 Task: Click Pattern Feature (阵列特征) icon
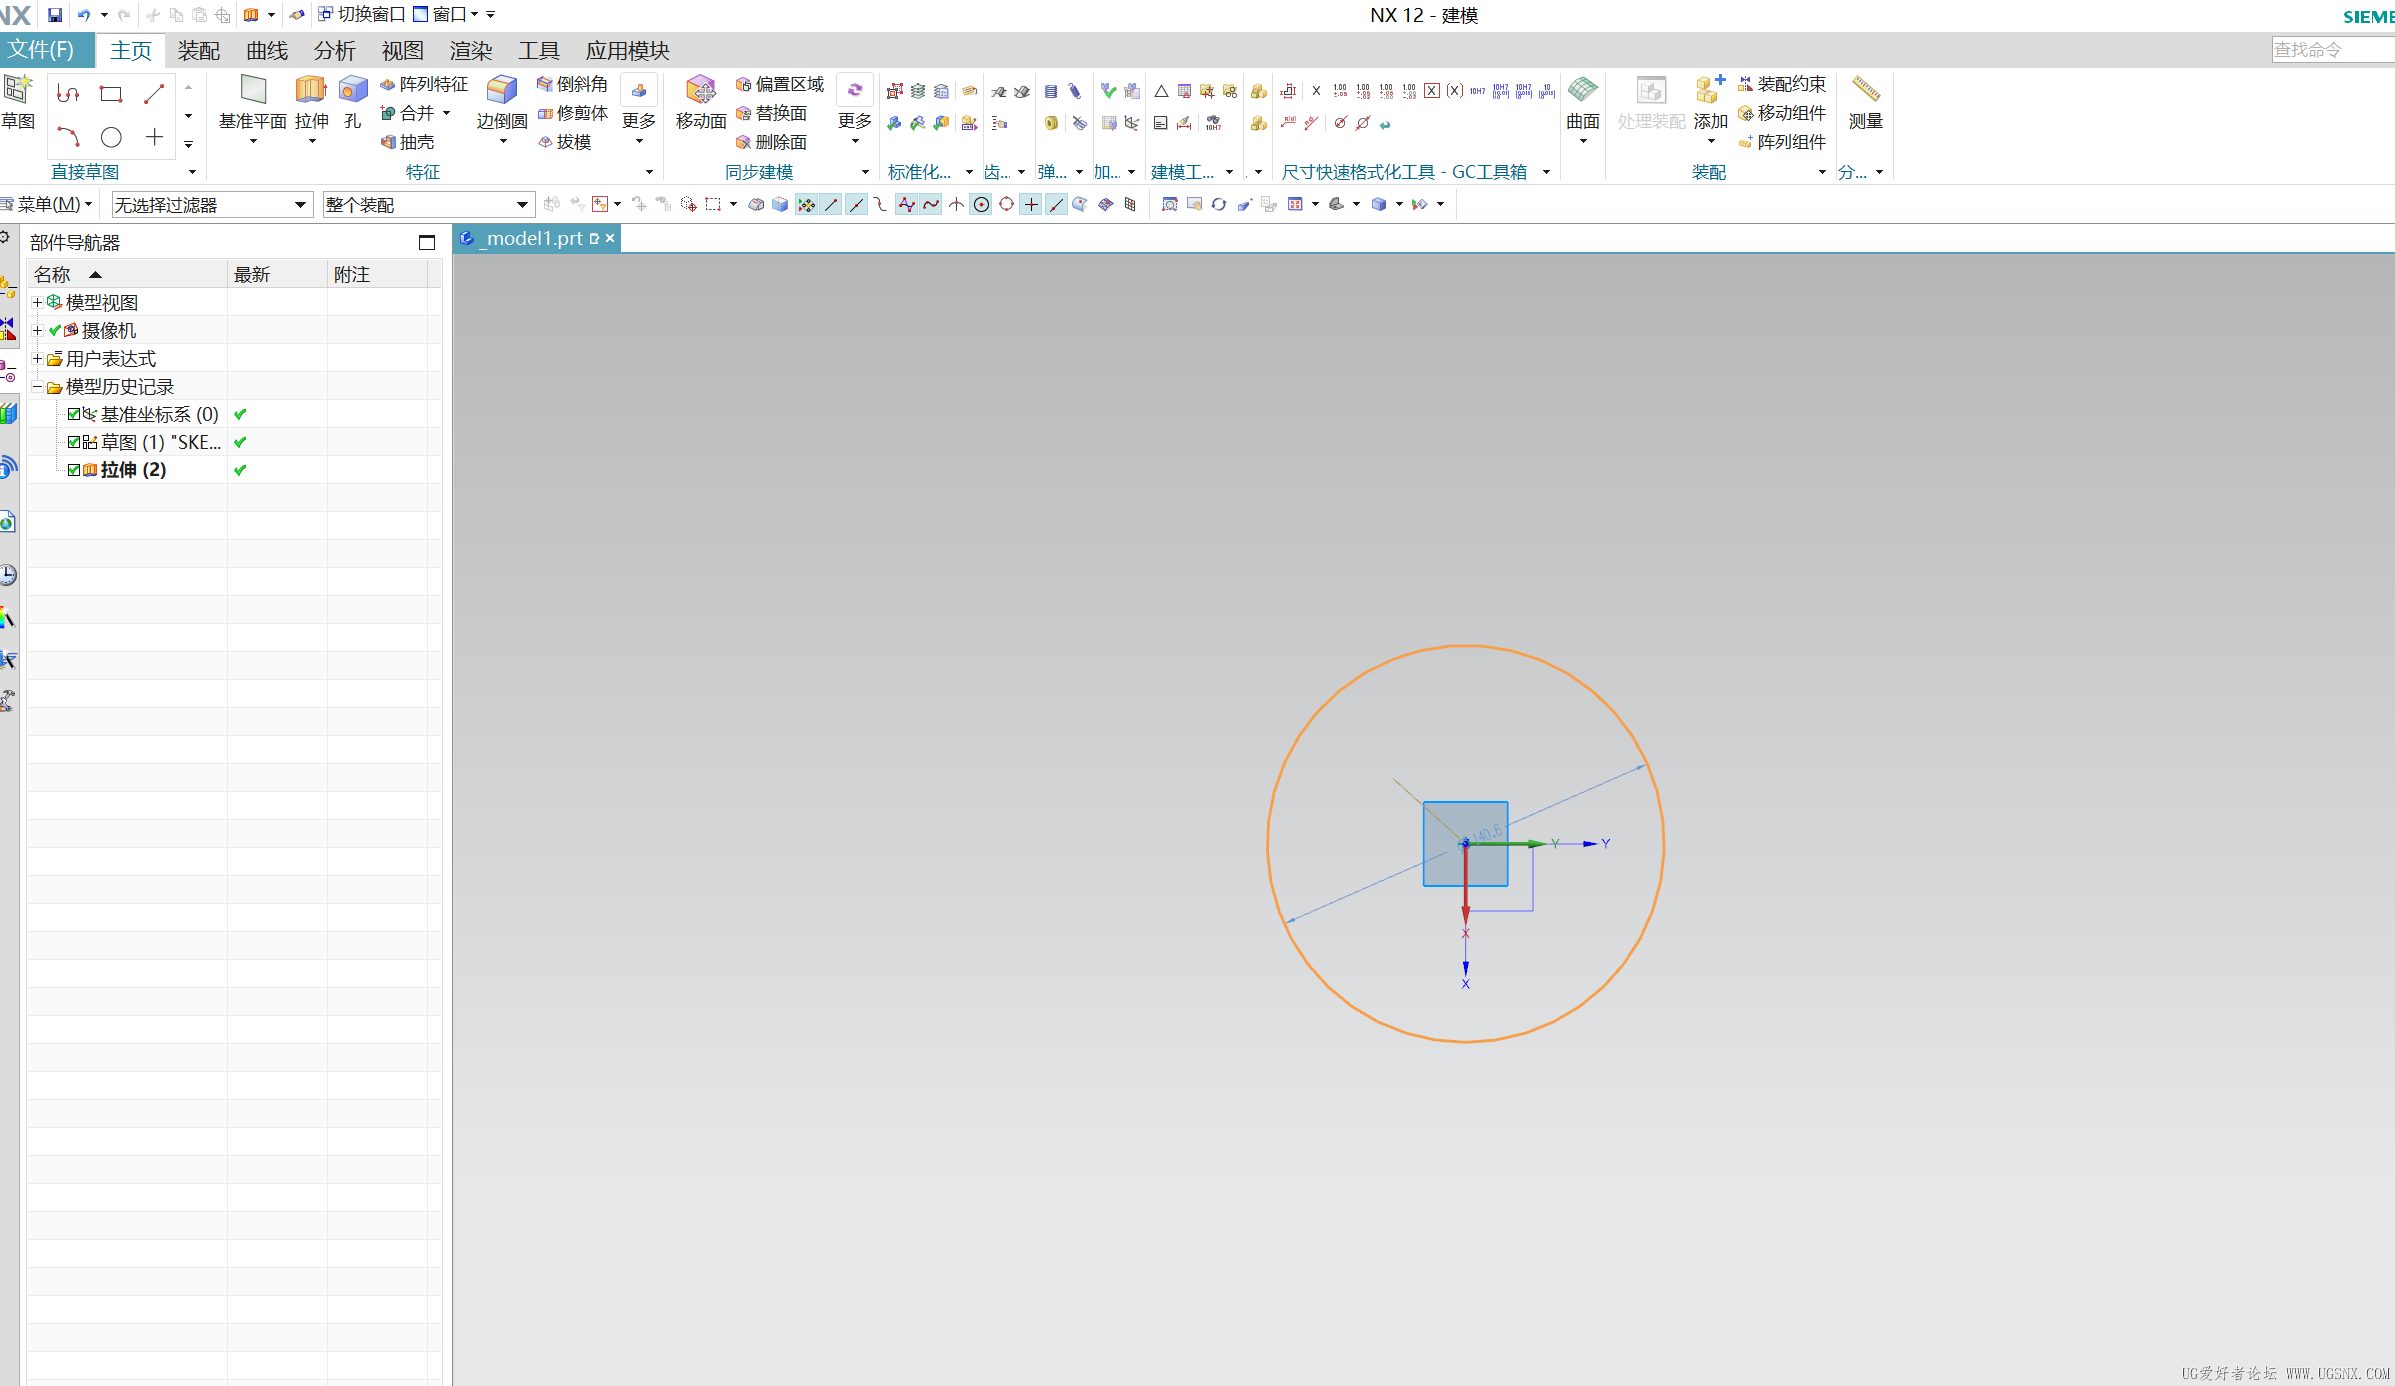pyautogui.click(x=388, y=84)
